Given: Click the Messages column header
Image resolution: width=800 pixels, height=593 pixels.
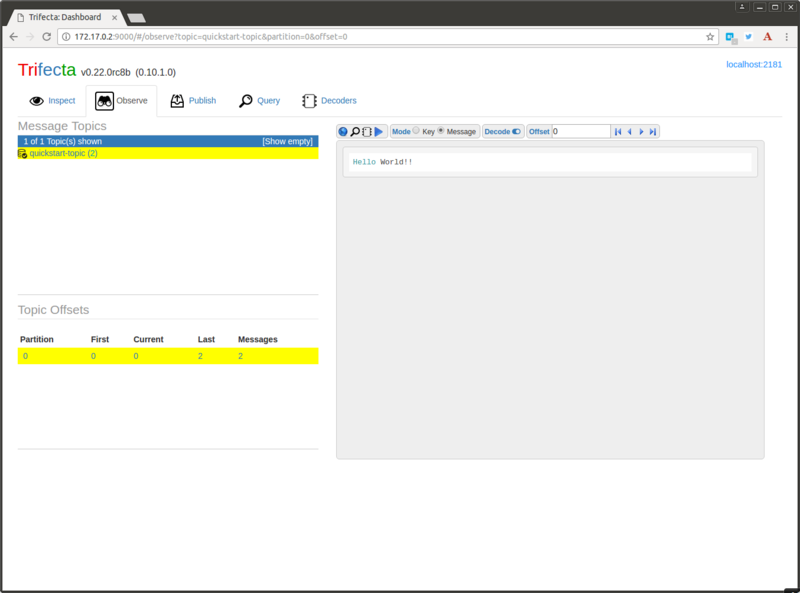Looking at the screenshot, I should (x=258, y=339).
